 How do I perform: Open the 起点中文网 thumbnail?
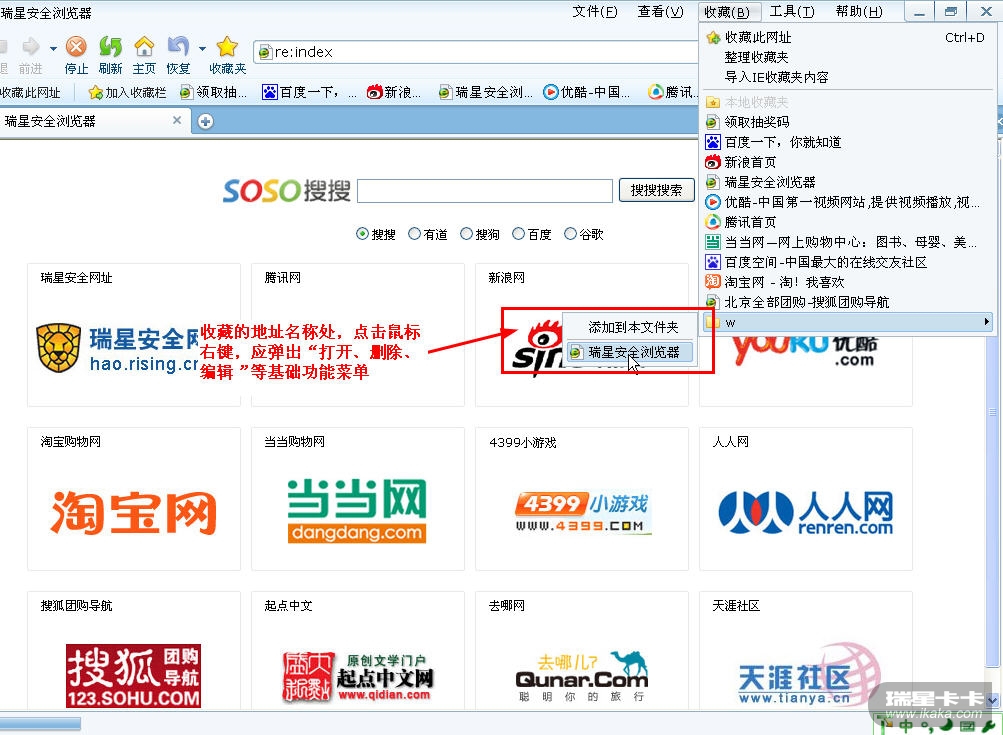pos(358,651)
